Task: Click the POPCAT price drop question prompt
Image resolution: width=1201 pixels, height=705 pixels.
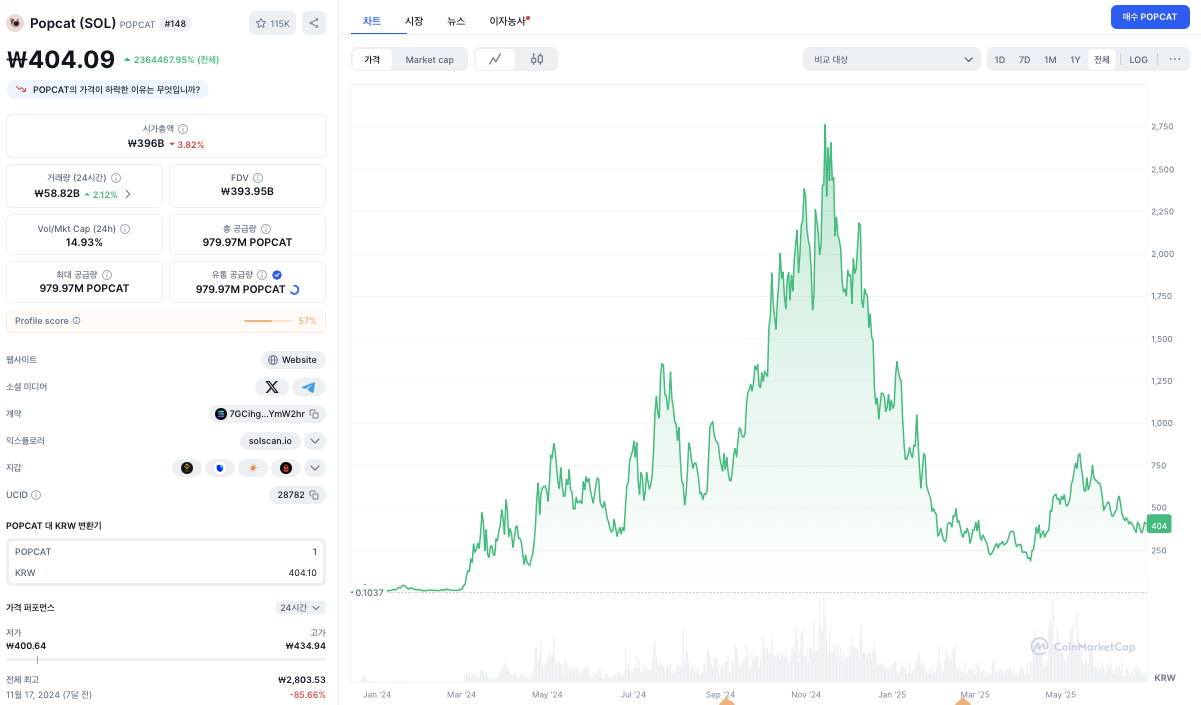Action: [x=108, y=90]
